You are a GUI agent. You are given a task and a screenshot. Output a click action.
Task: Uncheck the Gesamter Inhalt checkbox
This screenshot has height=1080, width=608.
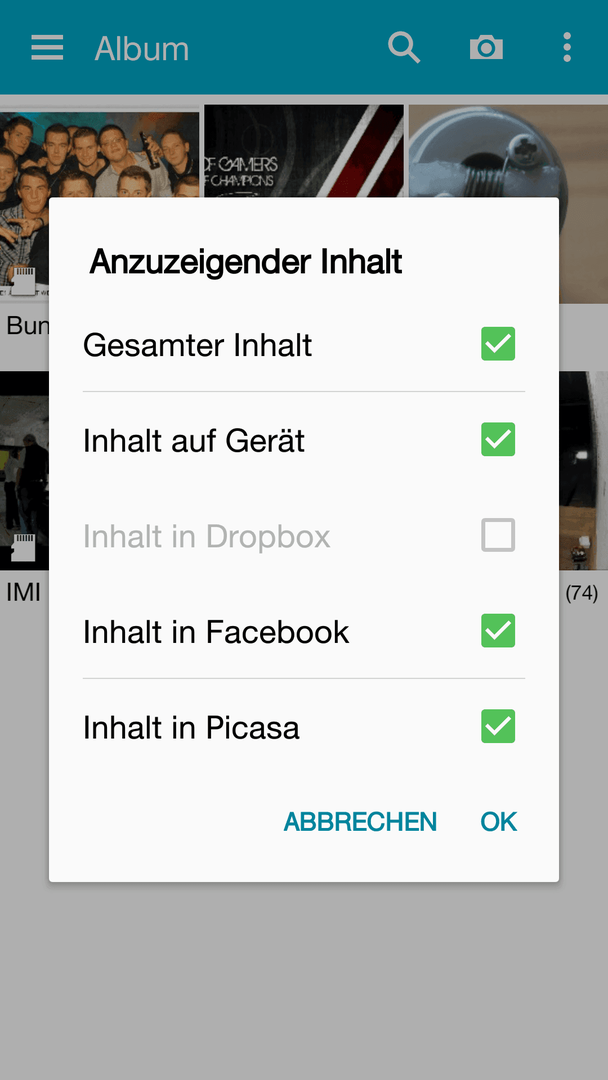coord(498,344)
